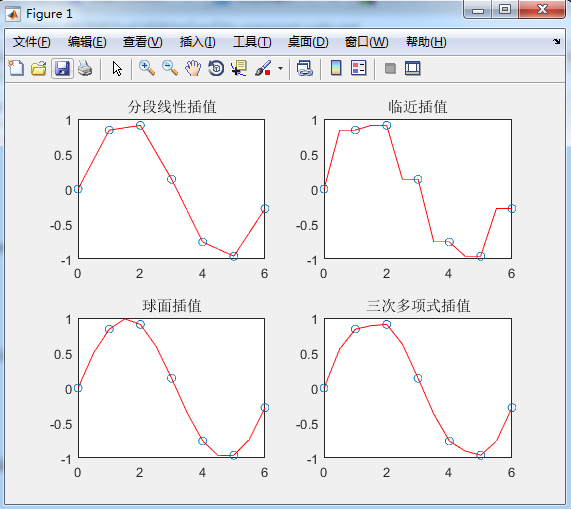The width and height of the screenshot is (571, 509).
Task: Maximize the Figure 1 window
Action: coord(505,9)
